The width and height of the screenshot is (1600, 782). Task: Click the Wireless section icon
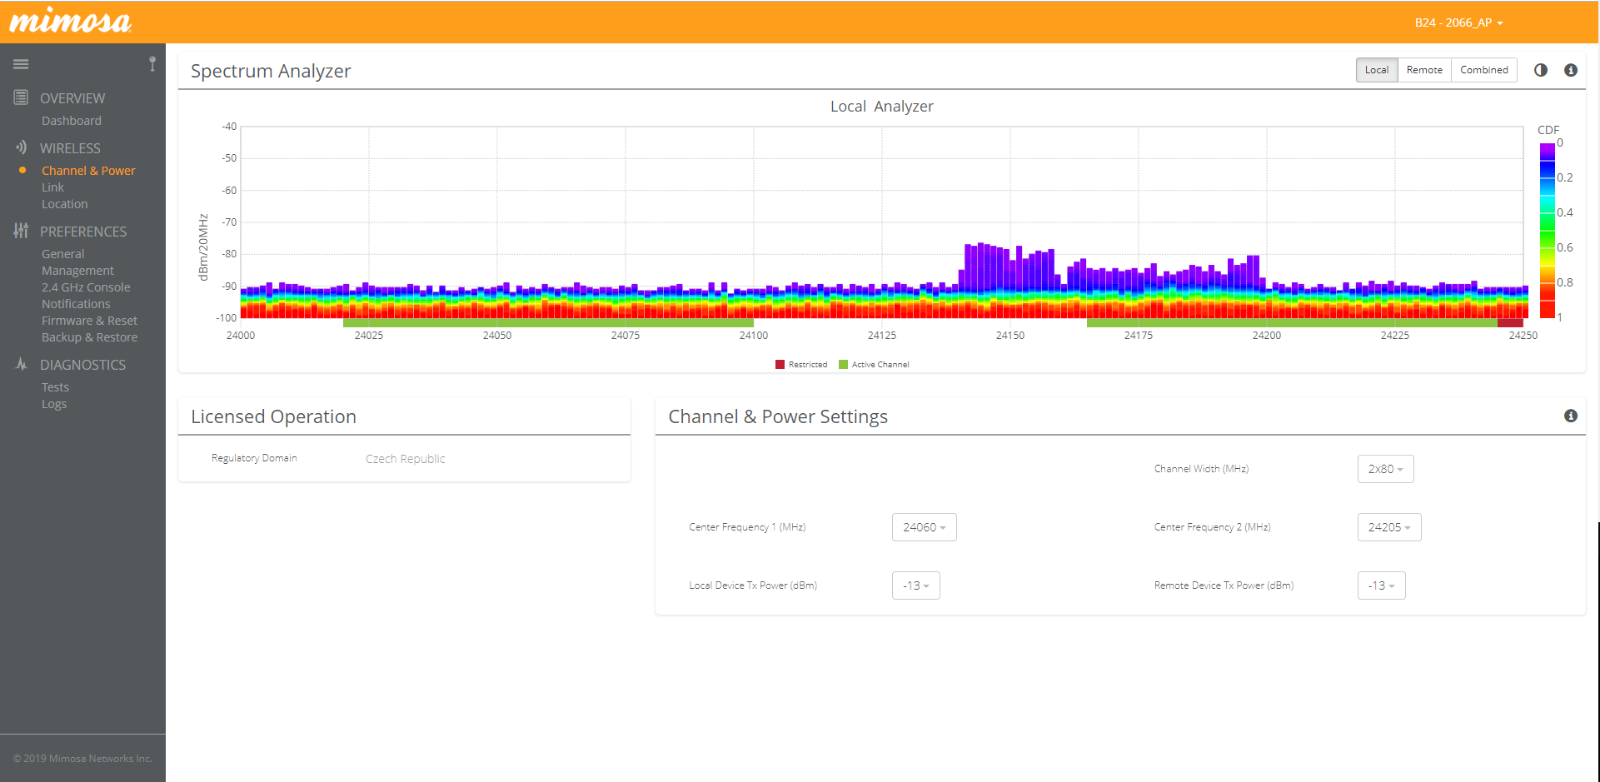[x=21, y=147]
